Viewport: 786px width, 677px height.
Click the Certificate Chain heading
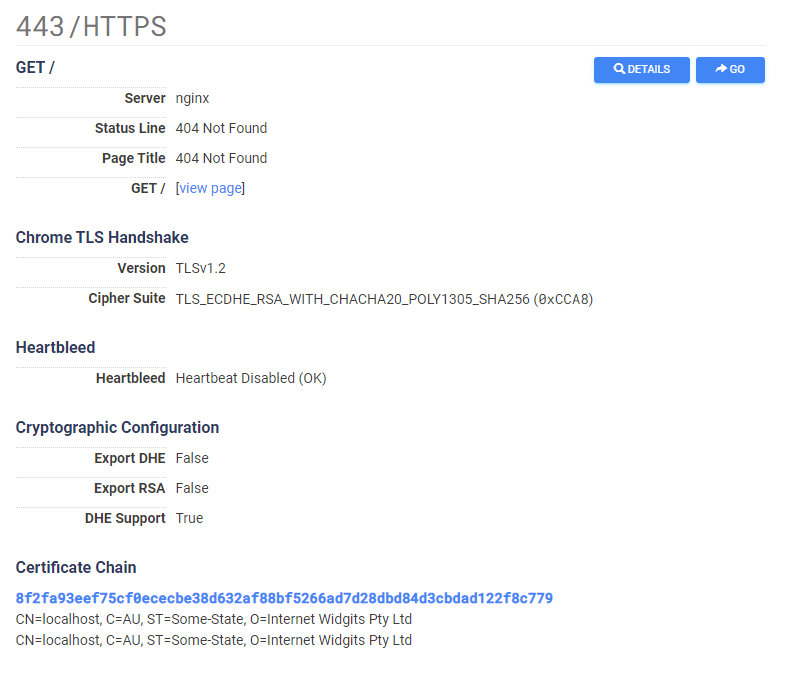click(x=76, y=567)
